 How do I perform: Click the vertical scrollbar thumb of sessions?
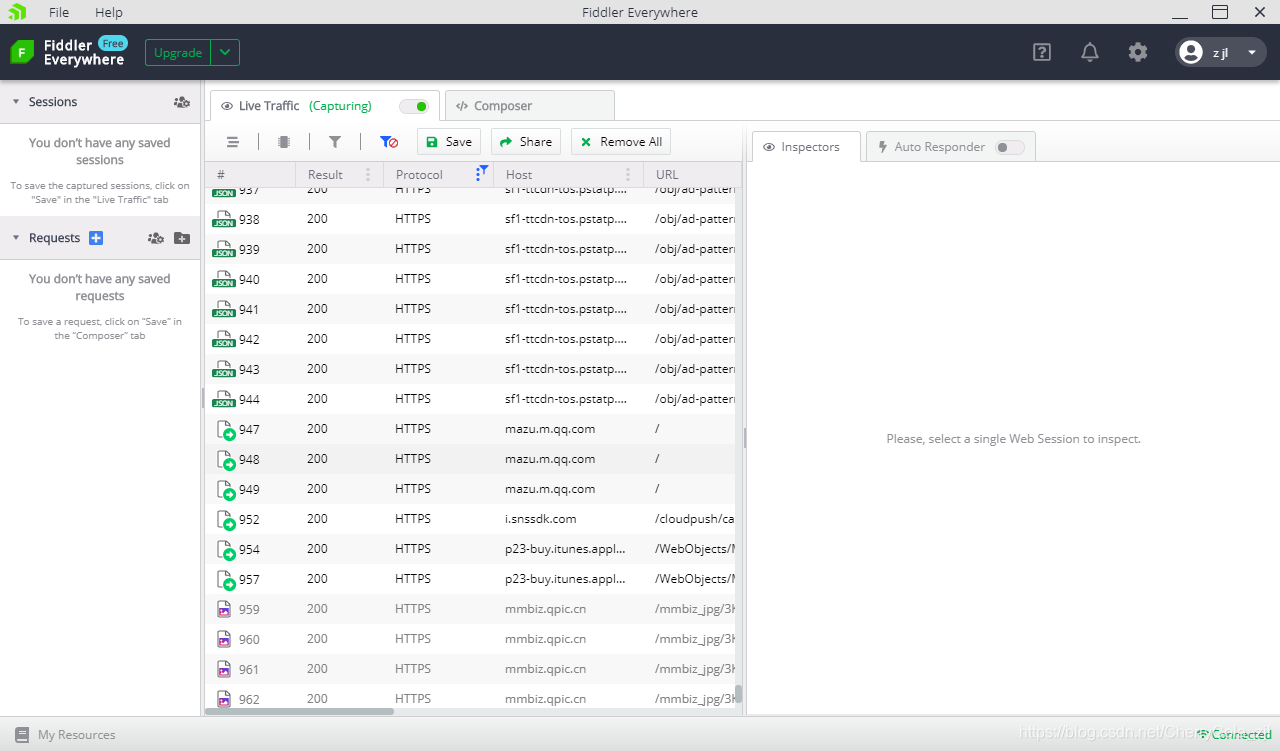(x=739, y=694)
